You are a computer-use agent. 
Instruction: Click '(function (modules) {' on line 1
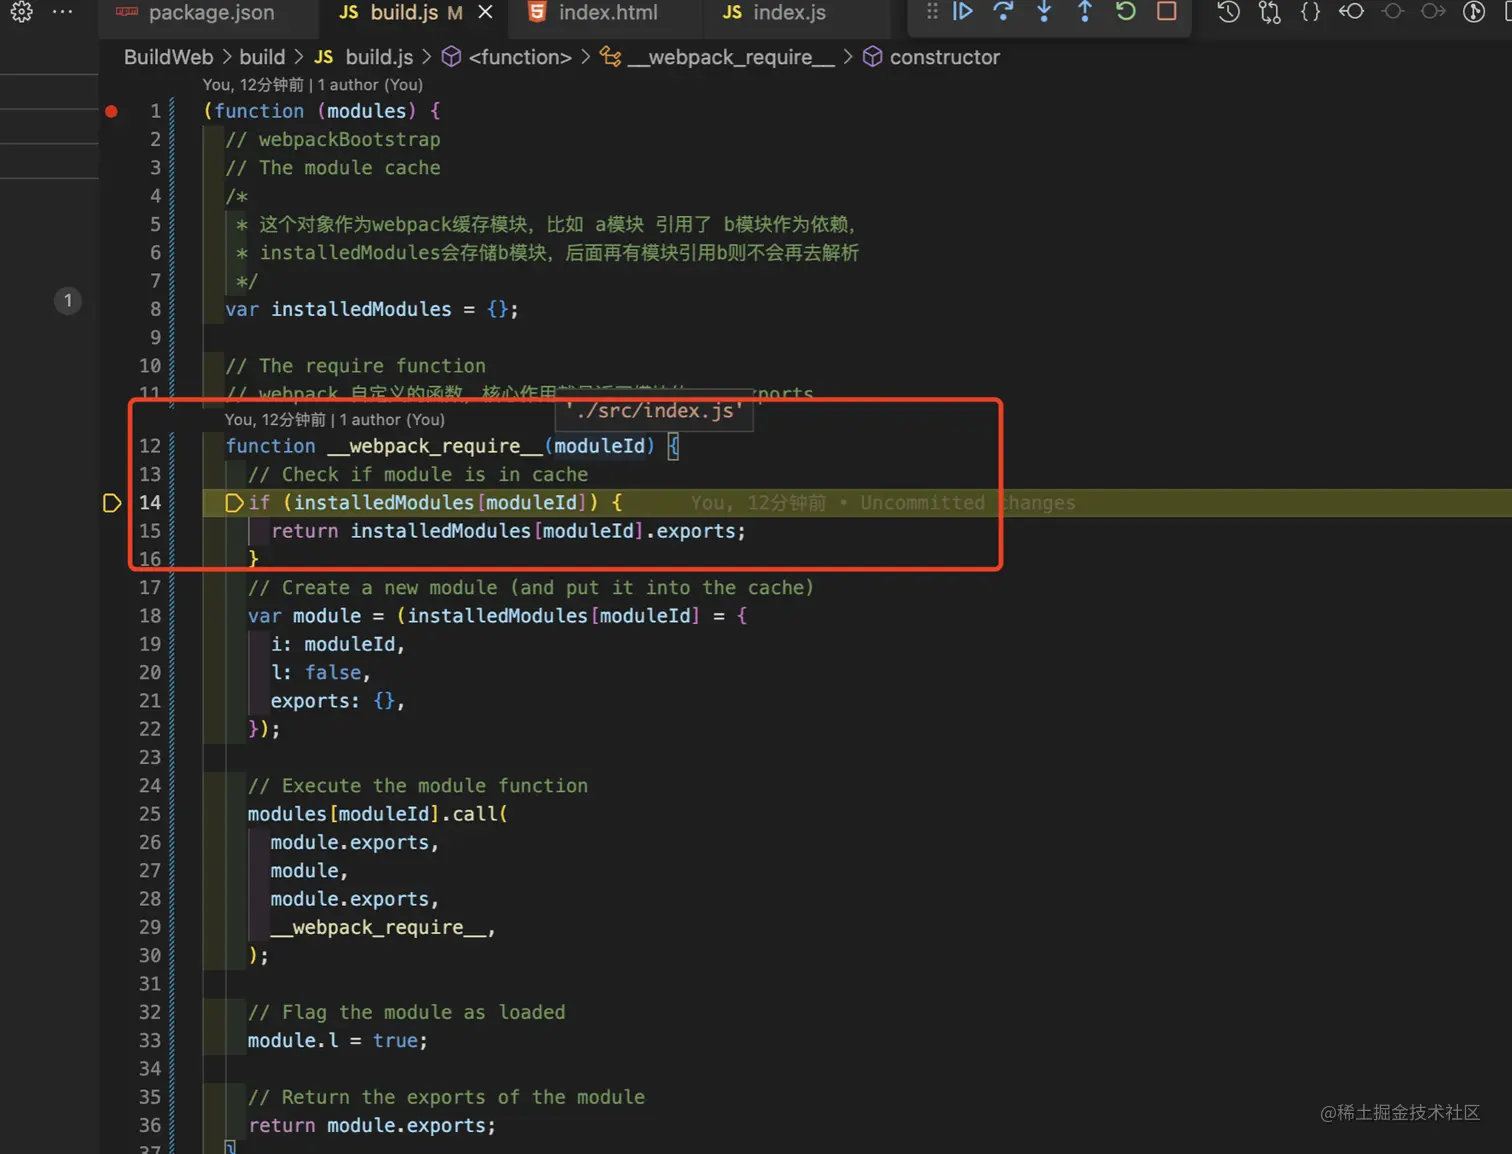(322, 111)
